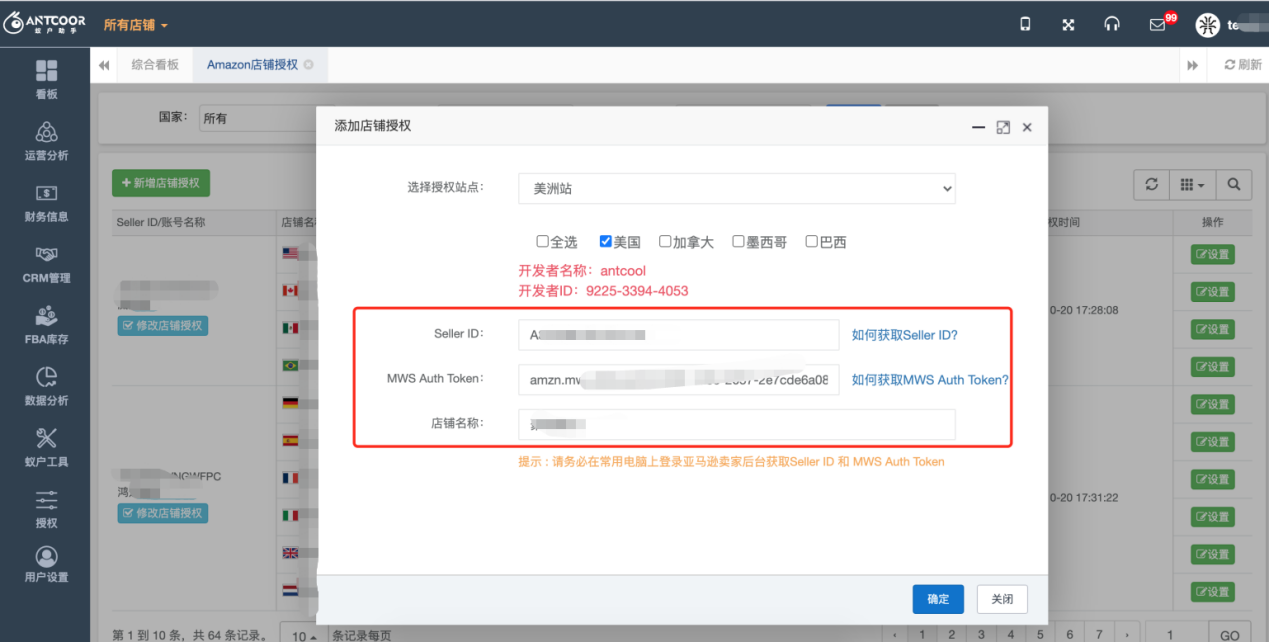Go to page 7 in pagination

point(1098,635)
